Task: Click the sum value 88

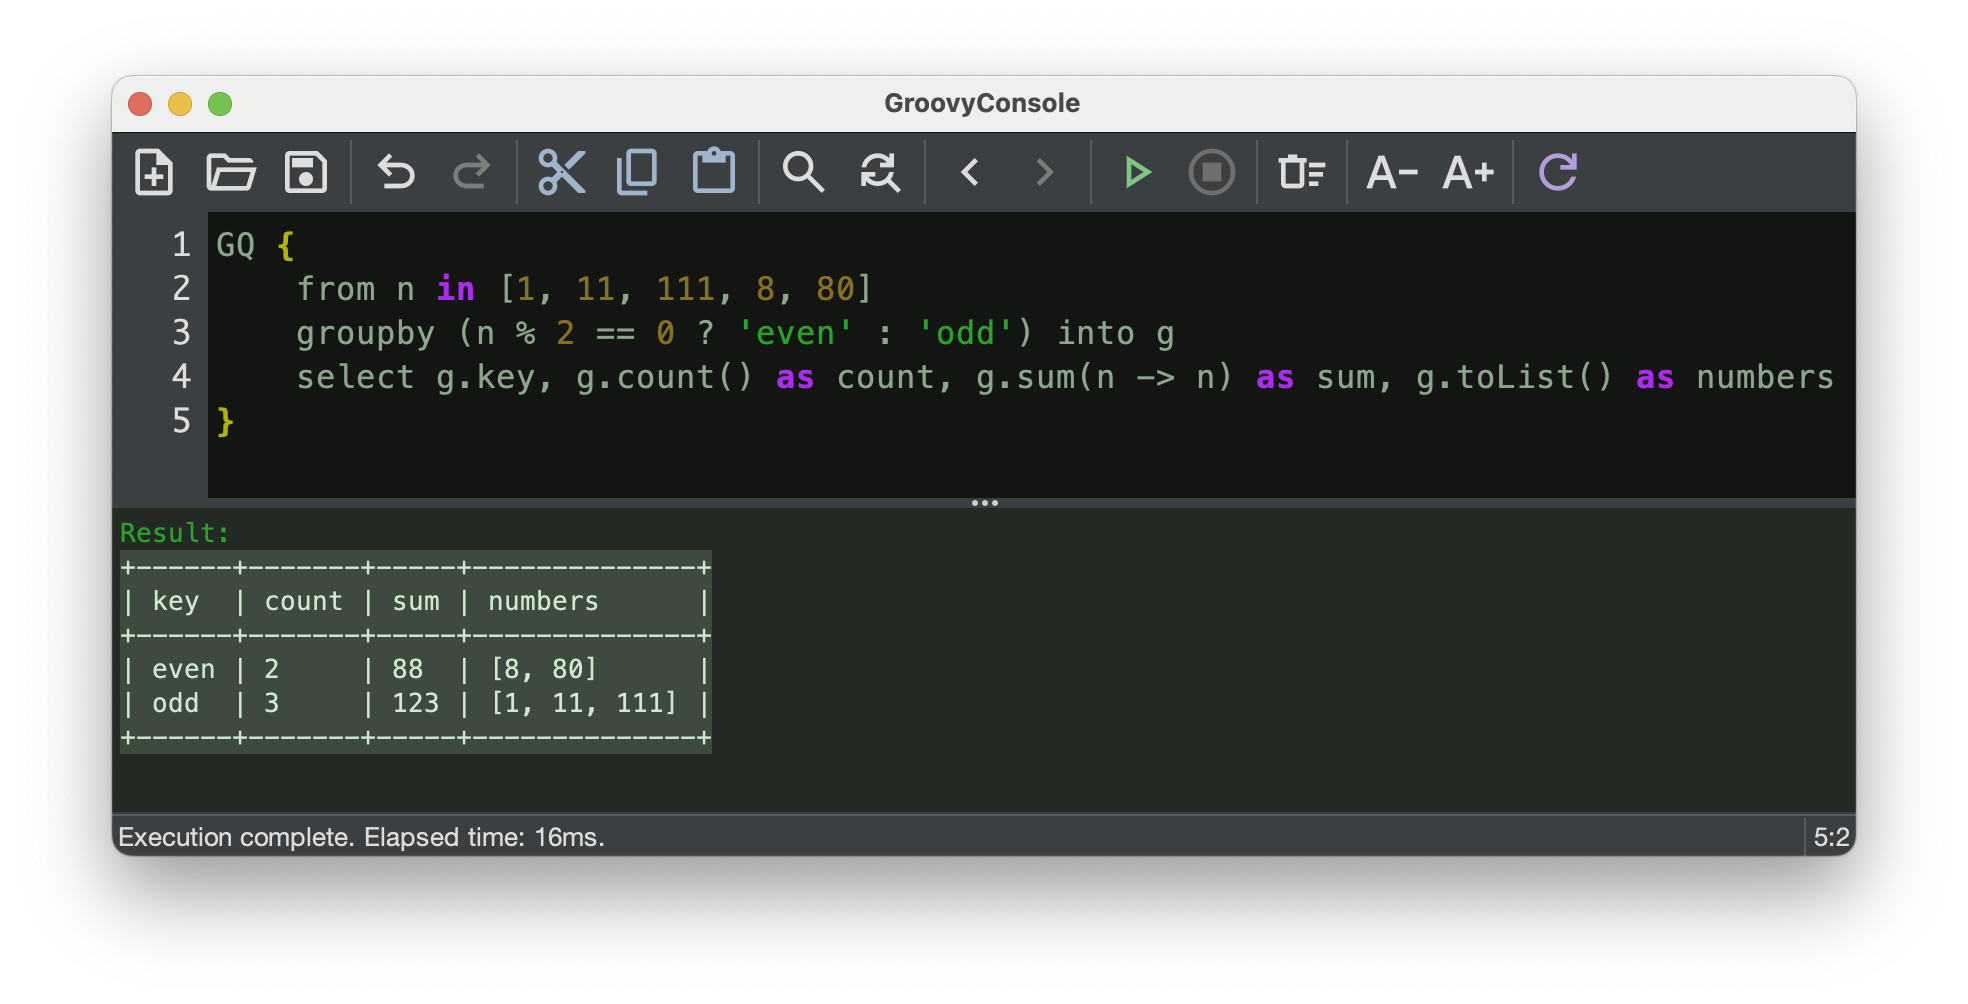Action: click(x=408, y=669)
